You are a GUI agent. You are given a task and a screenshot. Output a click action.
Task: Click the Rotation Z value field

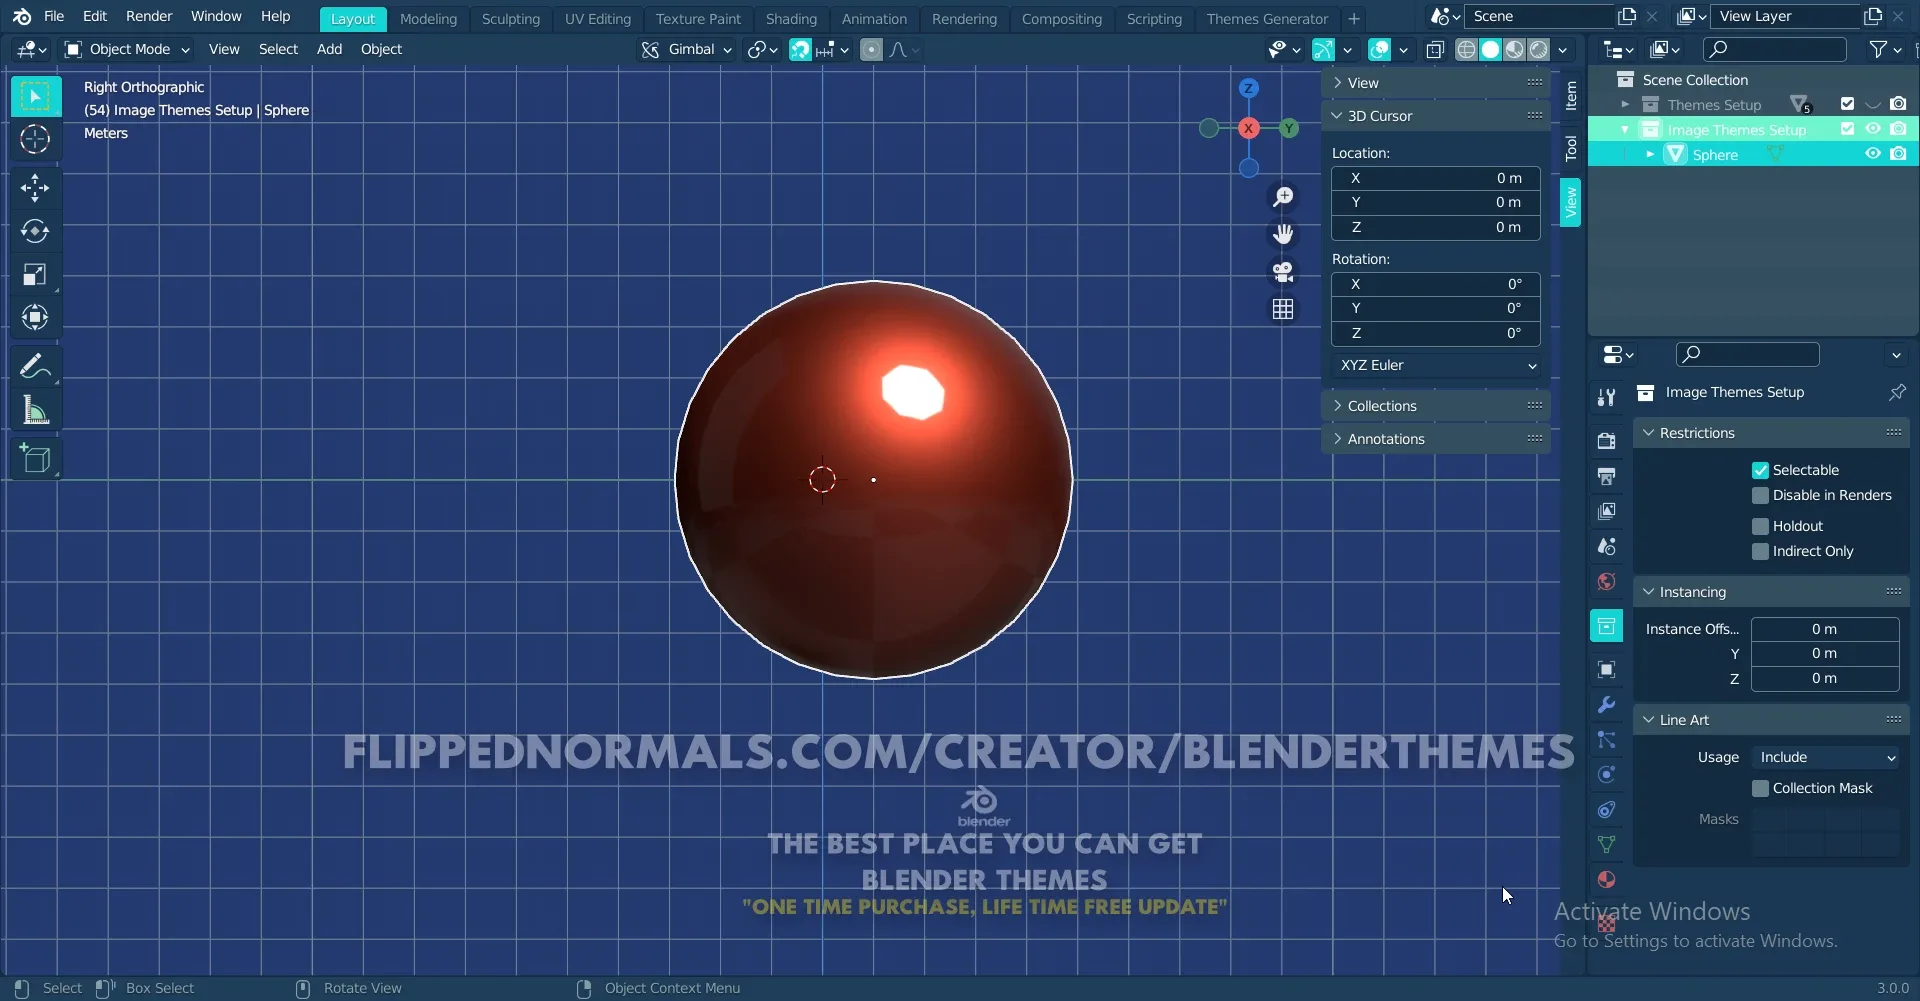pos(1436,333)
